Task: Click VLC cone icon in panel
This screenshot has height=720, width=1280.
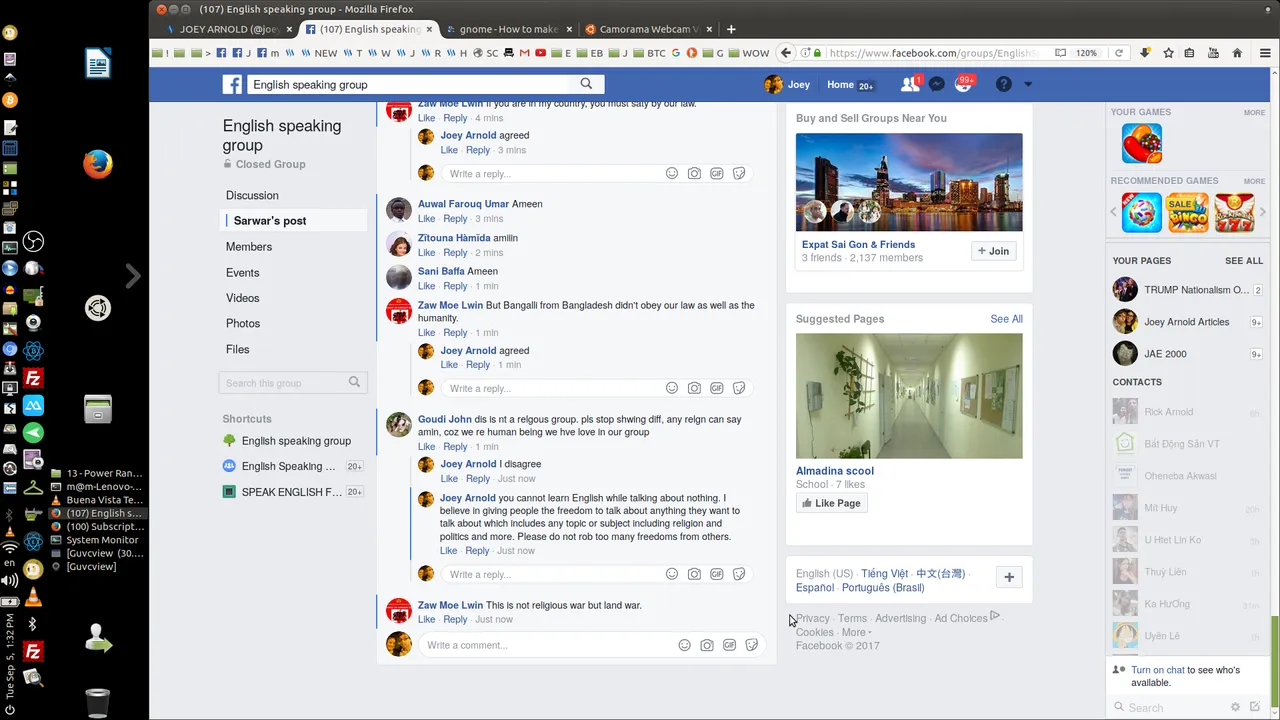Action: click(33, 598)
